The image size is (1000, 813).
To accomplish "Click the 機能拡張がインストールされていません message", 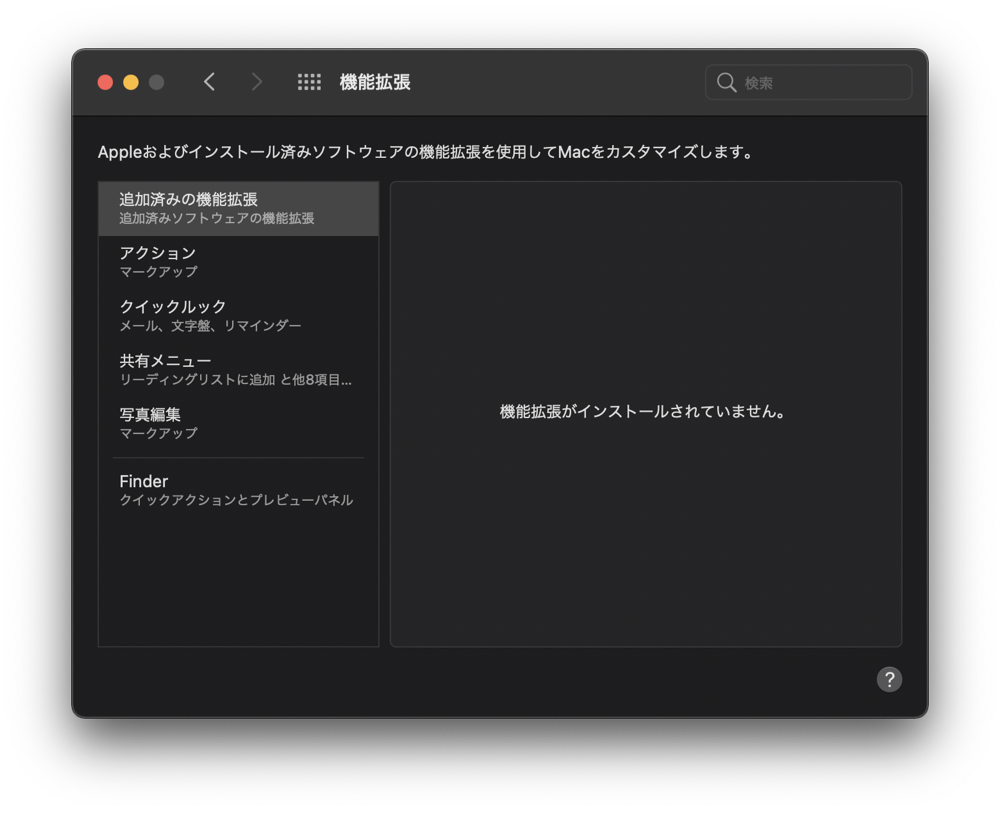I will 642,411.
